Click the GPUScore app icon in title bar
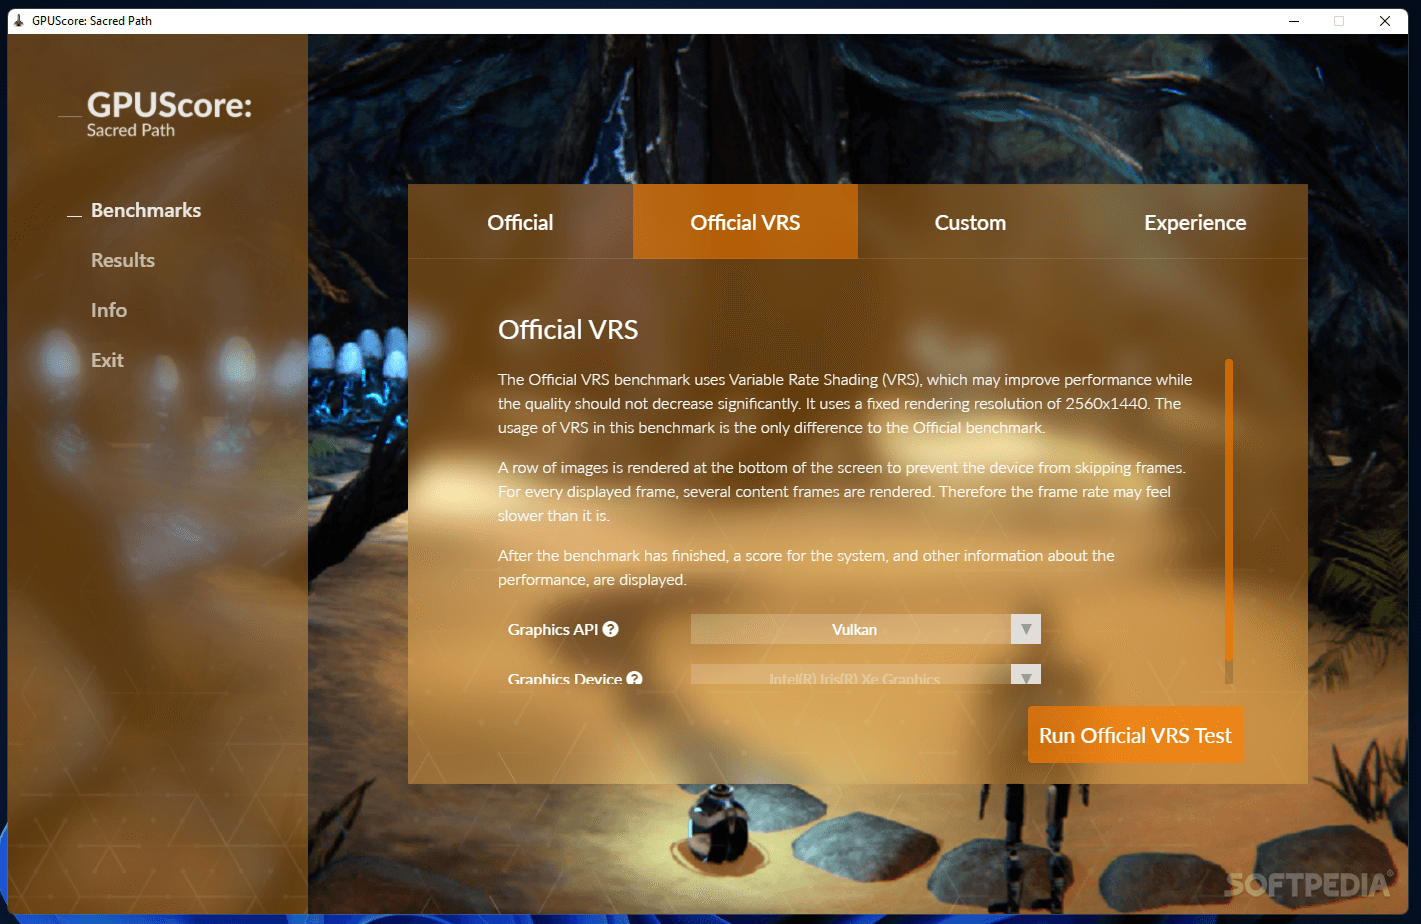Viewport: 1421px width, 924px height. click(18, 20)
